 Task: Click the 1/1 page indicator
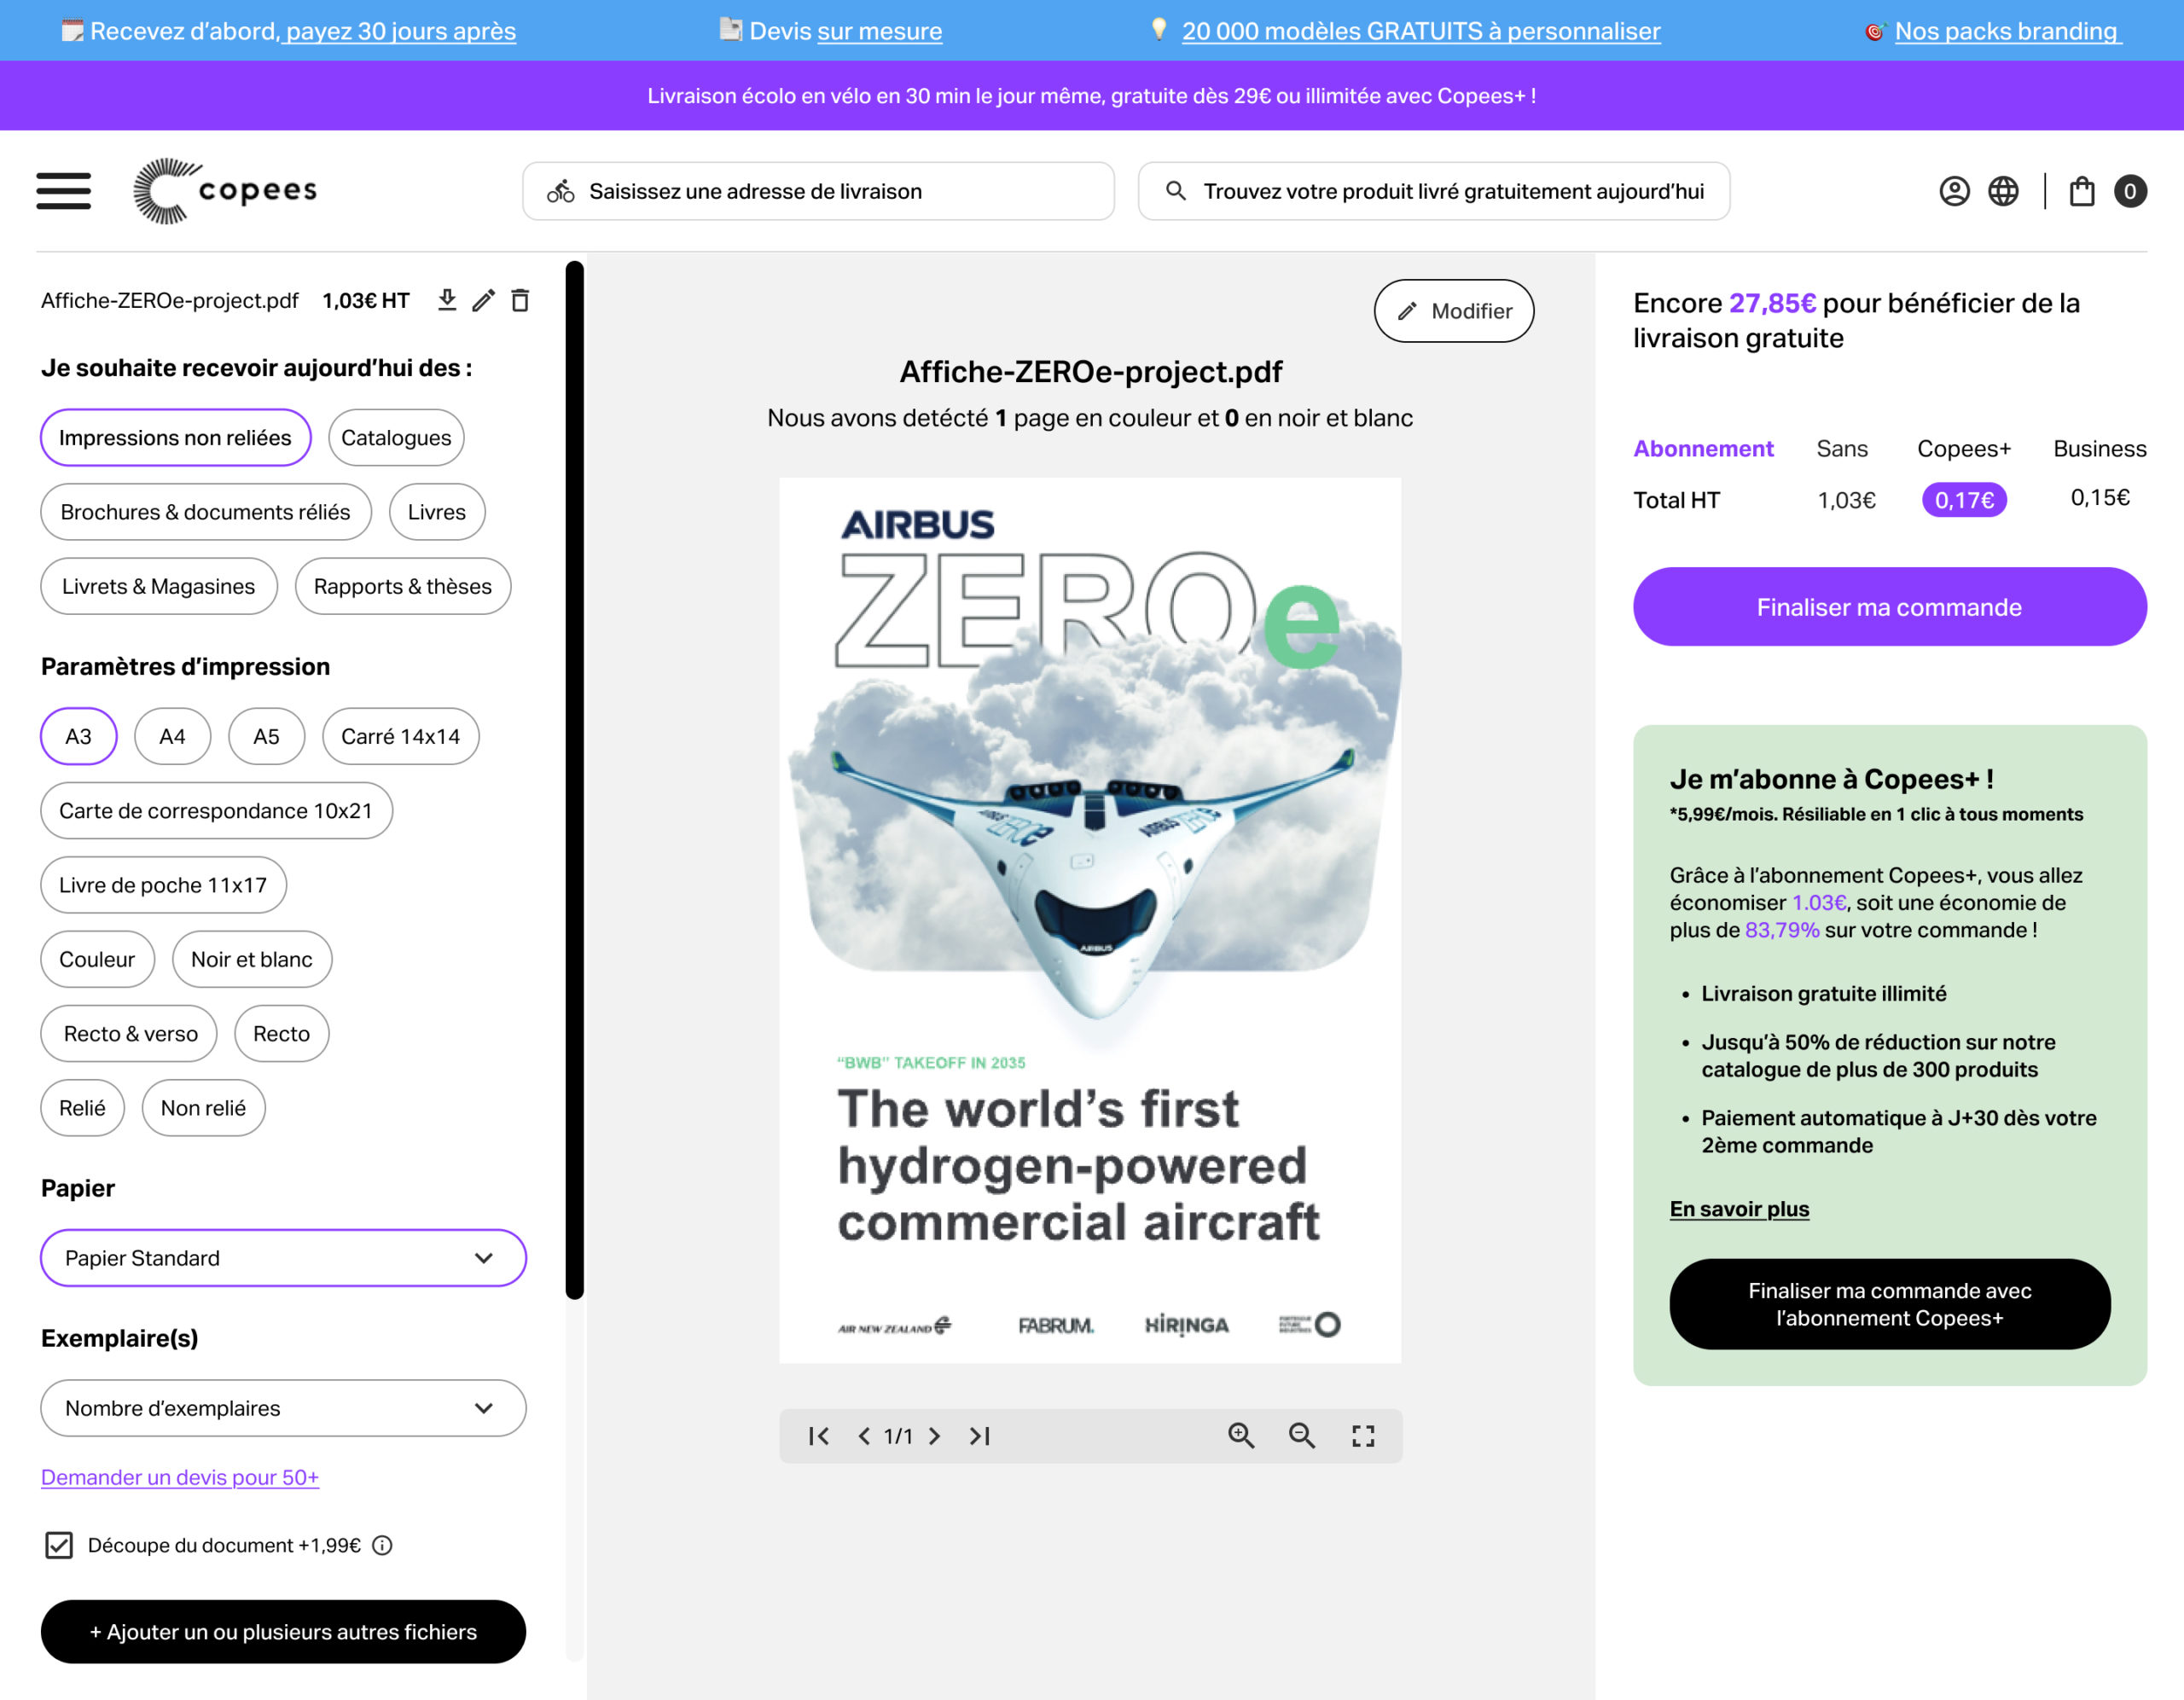click(898, 1436)
